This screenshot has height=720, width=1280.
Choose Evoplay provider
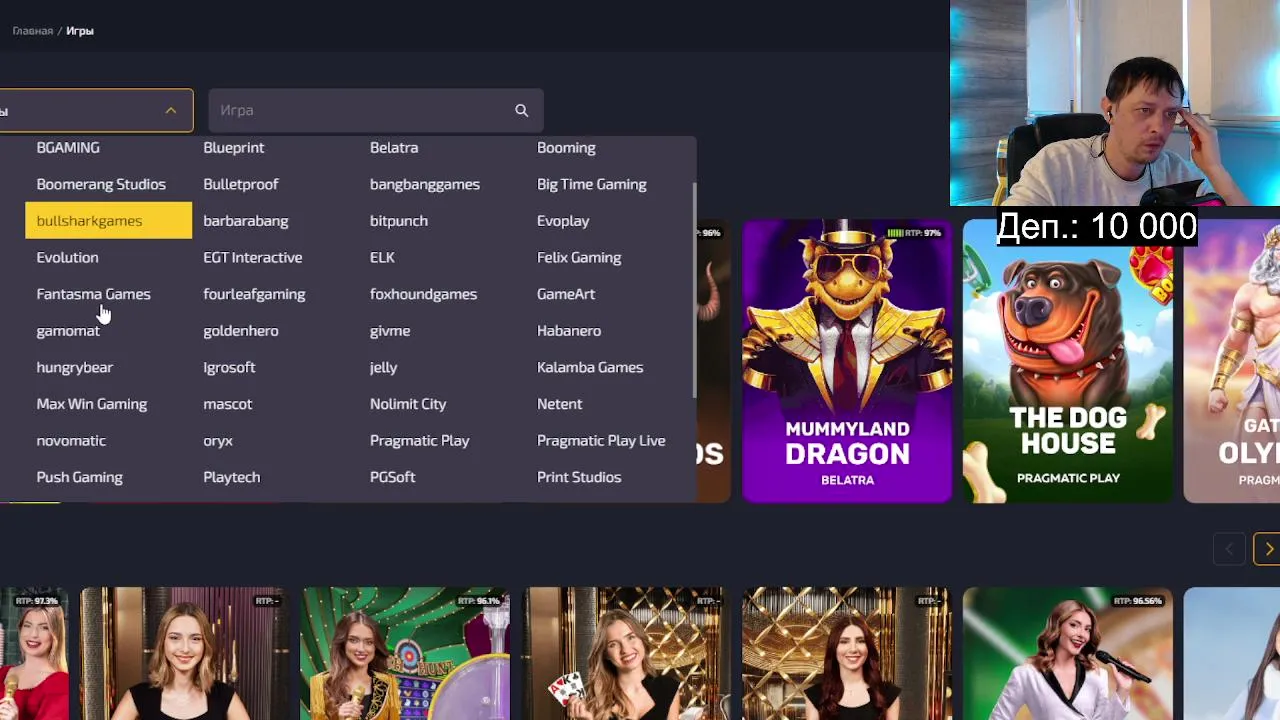point(563,220)
